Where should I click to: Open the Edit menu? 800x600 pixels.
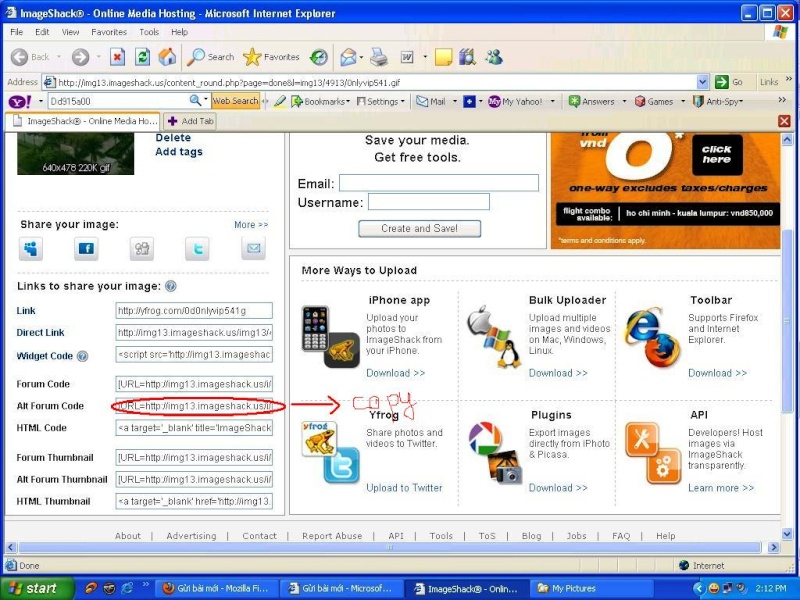tap(42, 32)
